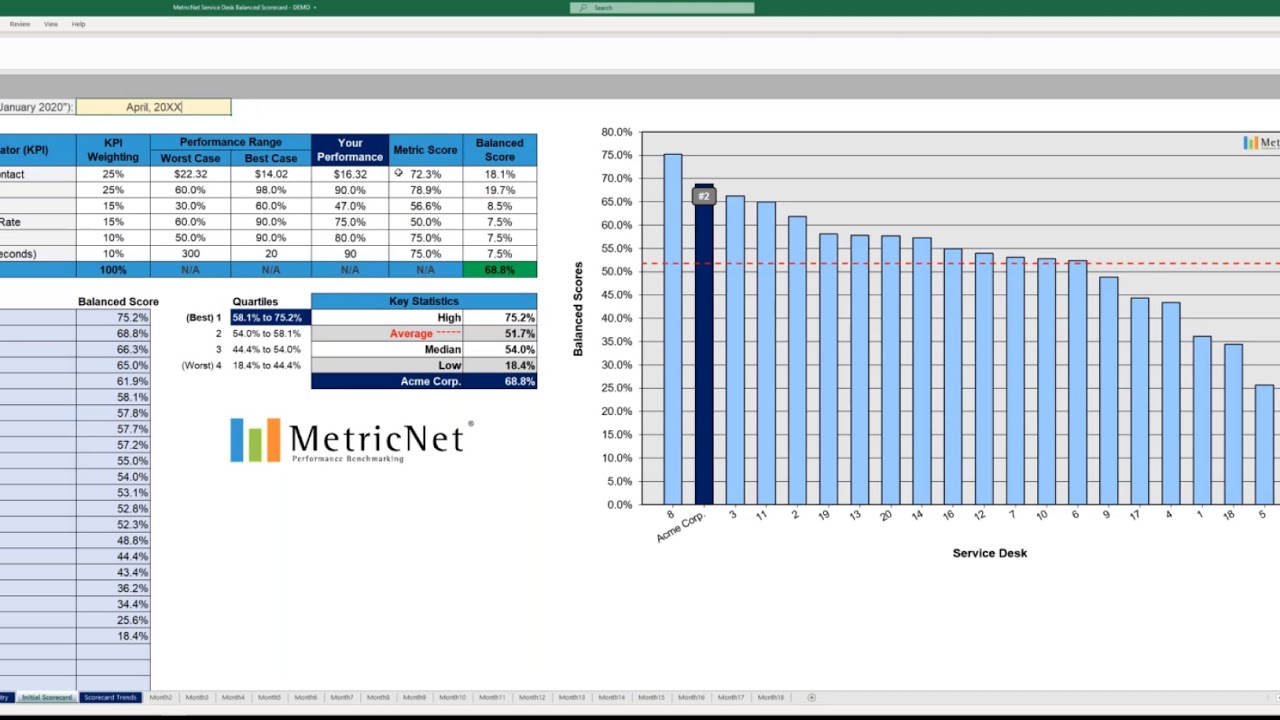
Task: Switch to the Month18 sheet tab
Action: tap(770, 697)
